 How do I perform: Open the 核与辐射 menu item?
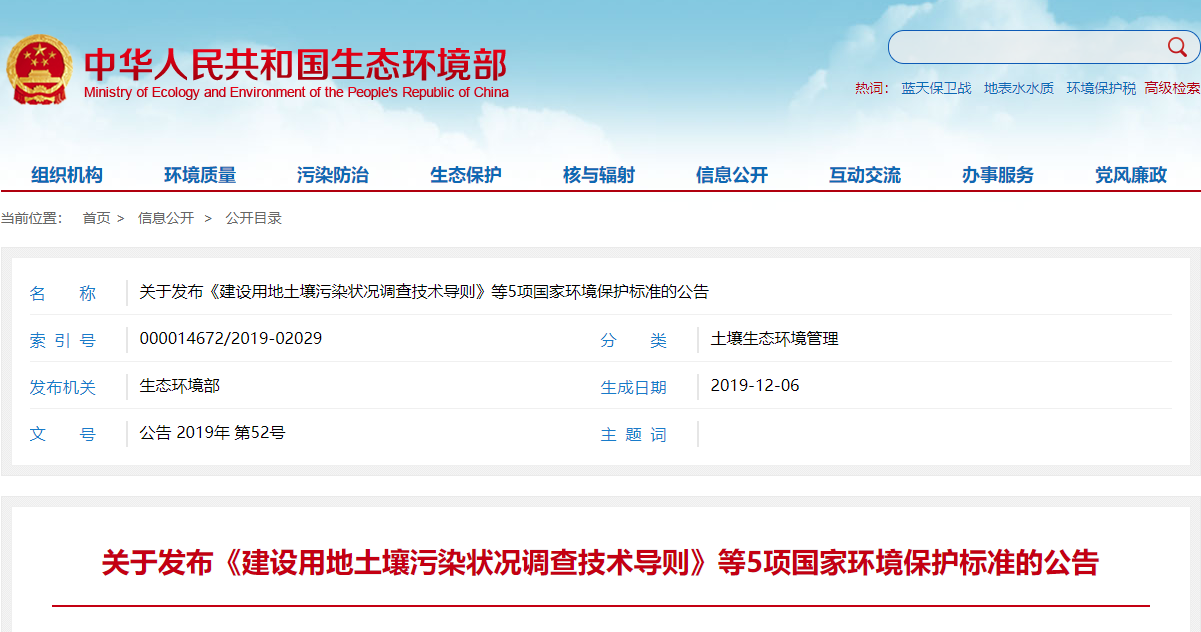click(599, 175)
